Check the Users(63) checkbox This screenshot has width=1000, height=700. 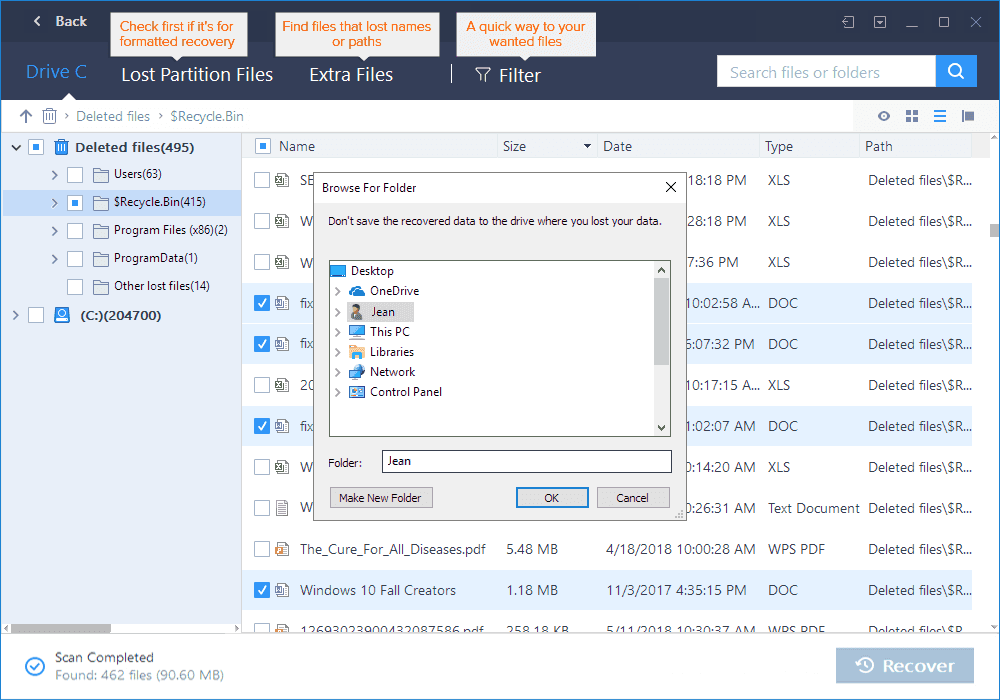[x=75, y=175]
